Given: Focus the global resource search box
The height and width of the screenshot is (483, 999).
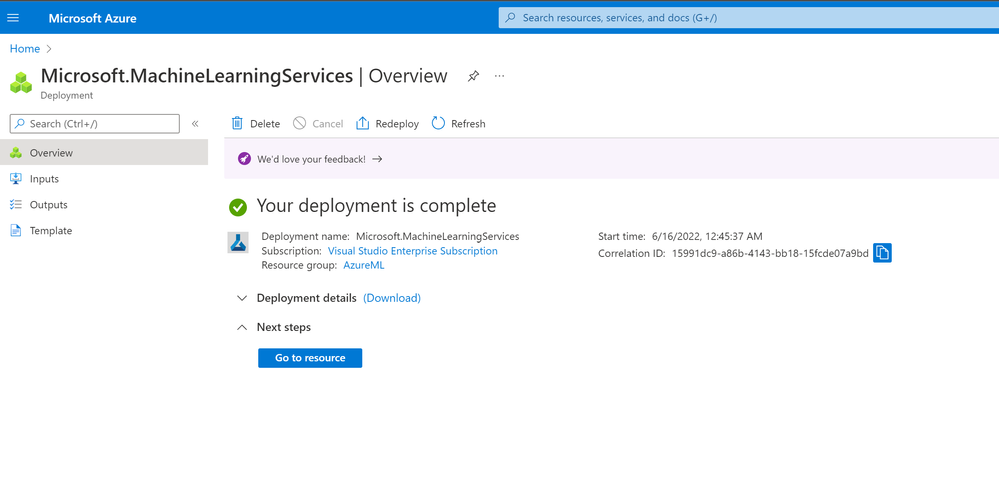Looking at the screenshot, I should point(749,18).
